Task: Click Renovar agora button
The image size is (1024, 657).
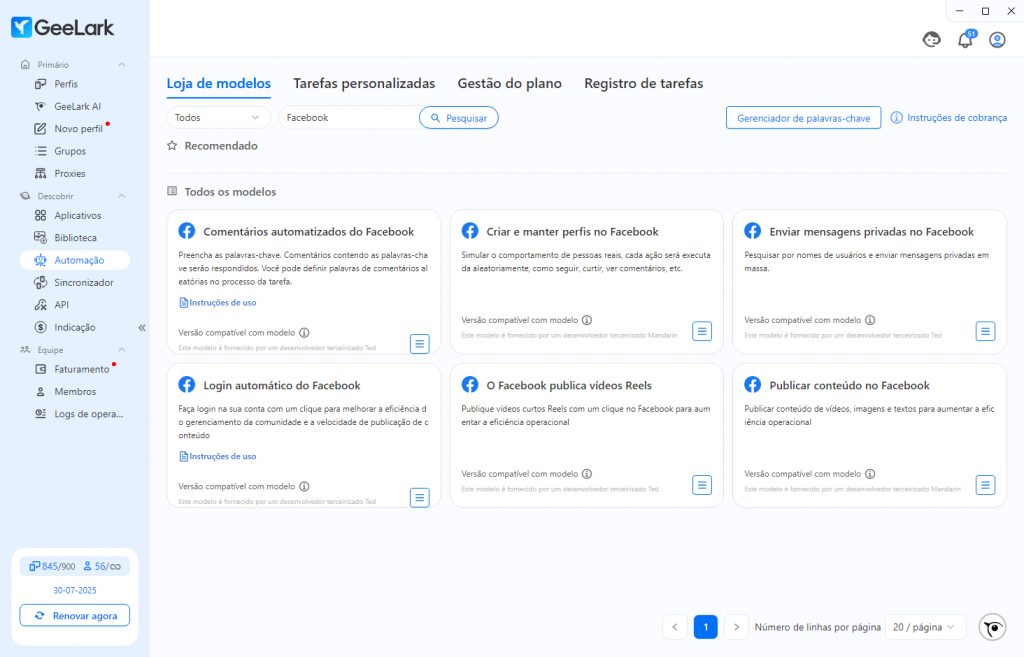Action: click(x=74, y=616)
